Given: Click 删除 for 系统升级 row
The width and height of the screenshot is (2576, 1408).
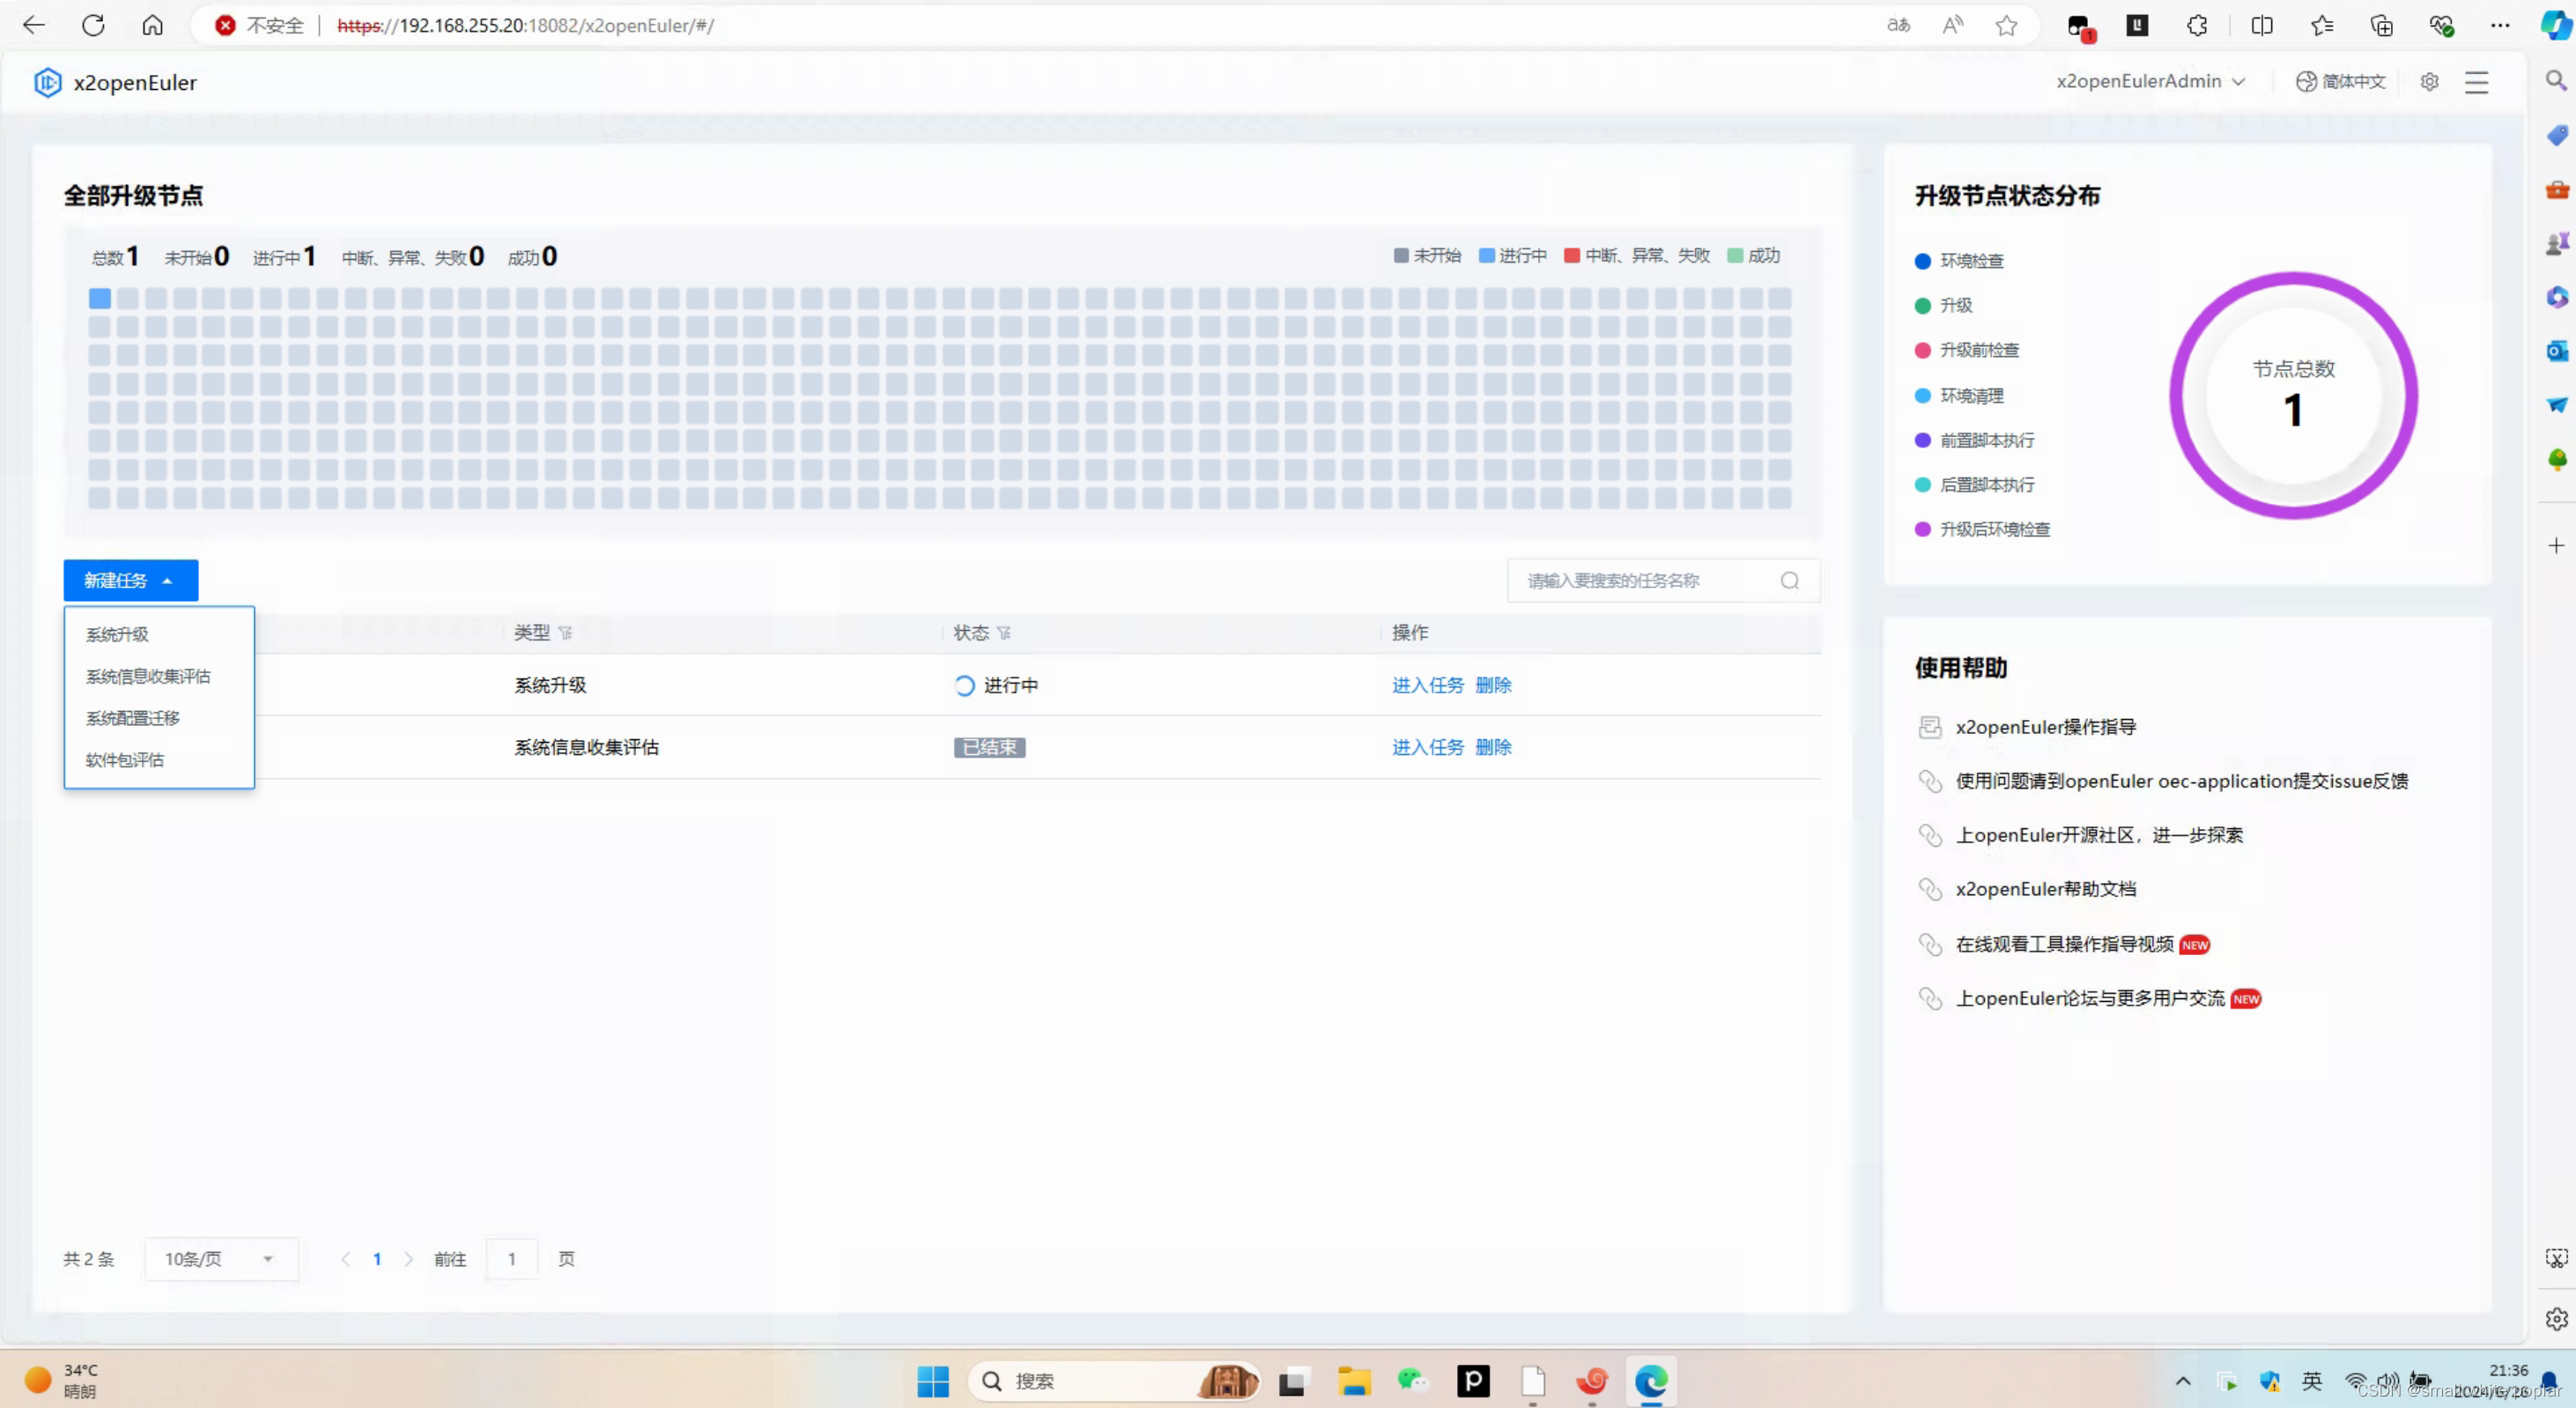Looking at the screenshot, I should (1493, 685).
